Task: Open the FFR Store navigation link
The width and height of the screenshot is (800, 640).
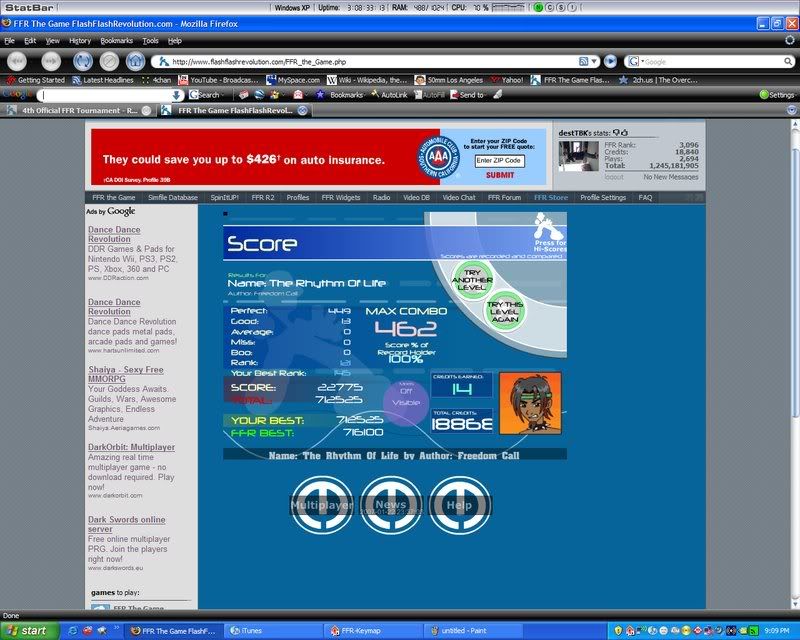Action: [550, 198]
